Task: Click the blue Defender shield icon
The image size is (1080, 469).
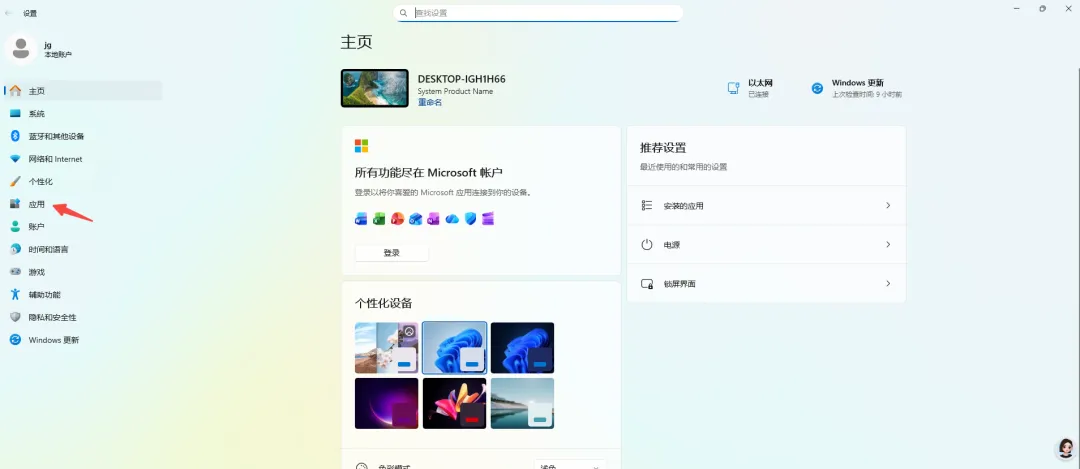Action: (470, 219)
